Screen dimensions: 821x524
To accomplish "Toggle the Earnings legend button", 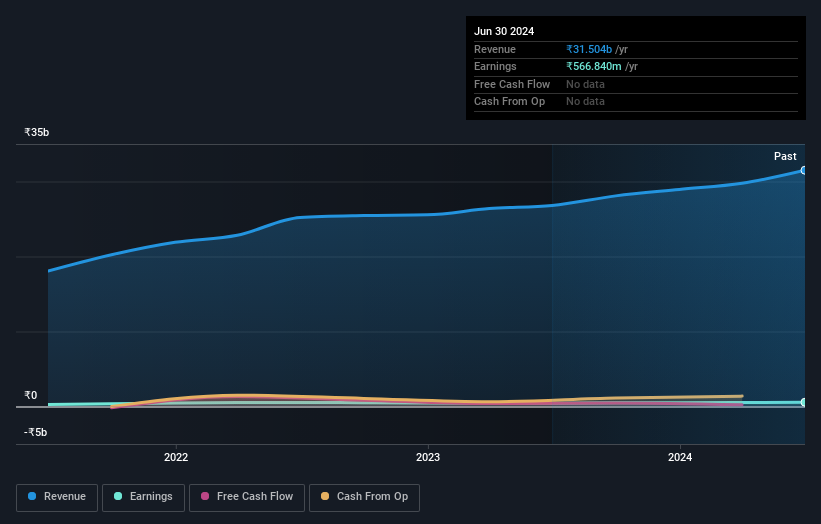I will [143, 497].
